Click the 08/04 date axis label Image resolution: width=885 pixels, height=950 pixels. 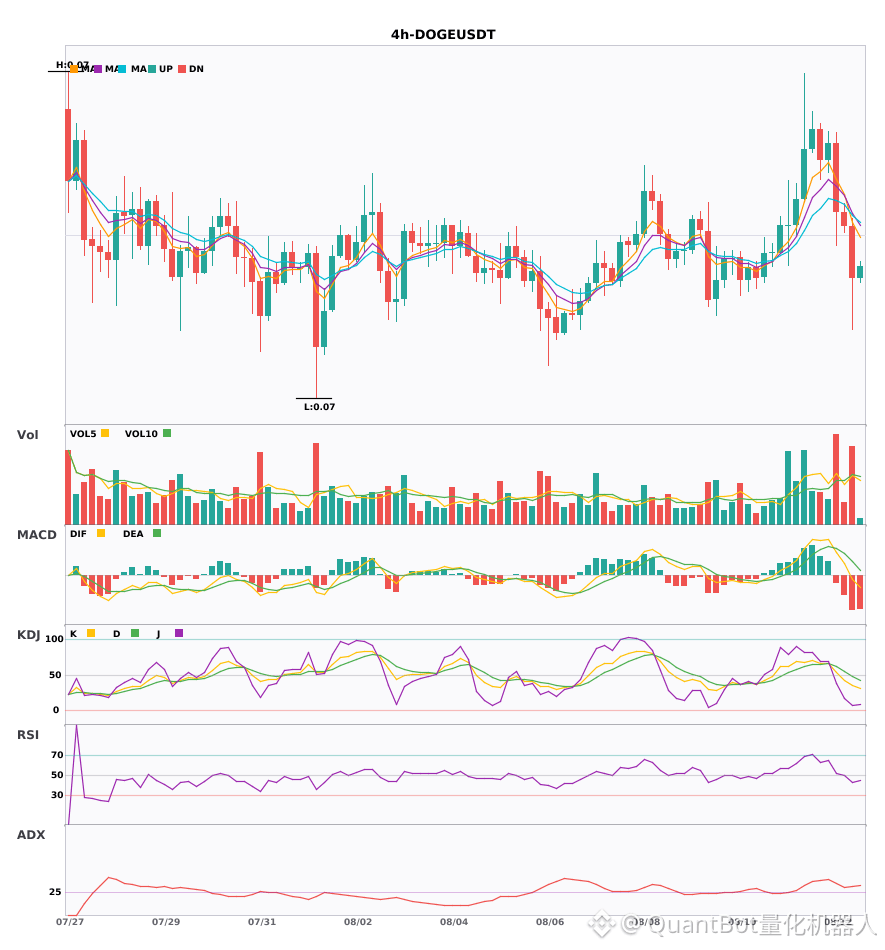click(454, 922)
